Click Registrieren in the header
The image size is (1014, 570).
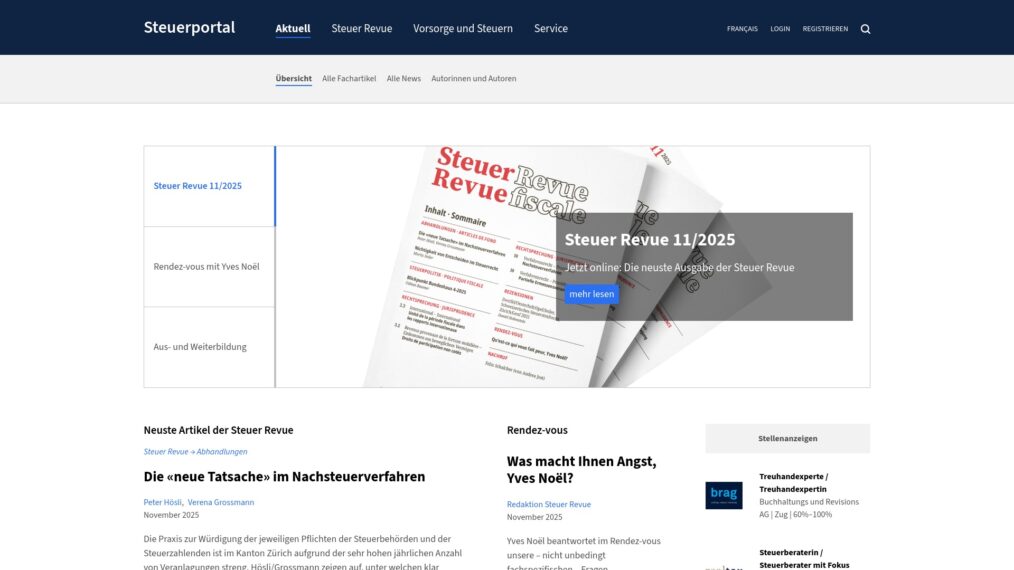coord(825,29)
